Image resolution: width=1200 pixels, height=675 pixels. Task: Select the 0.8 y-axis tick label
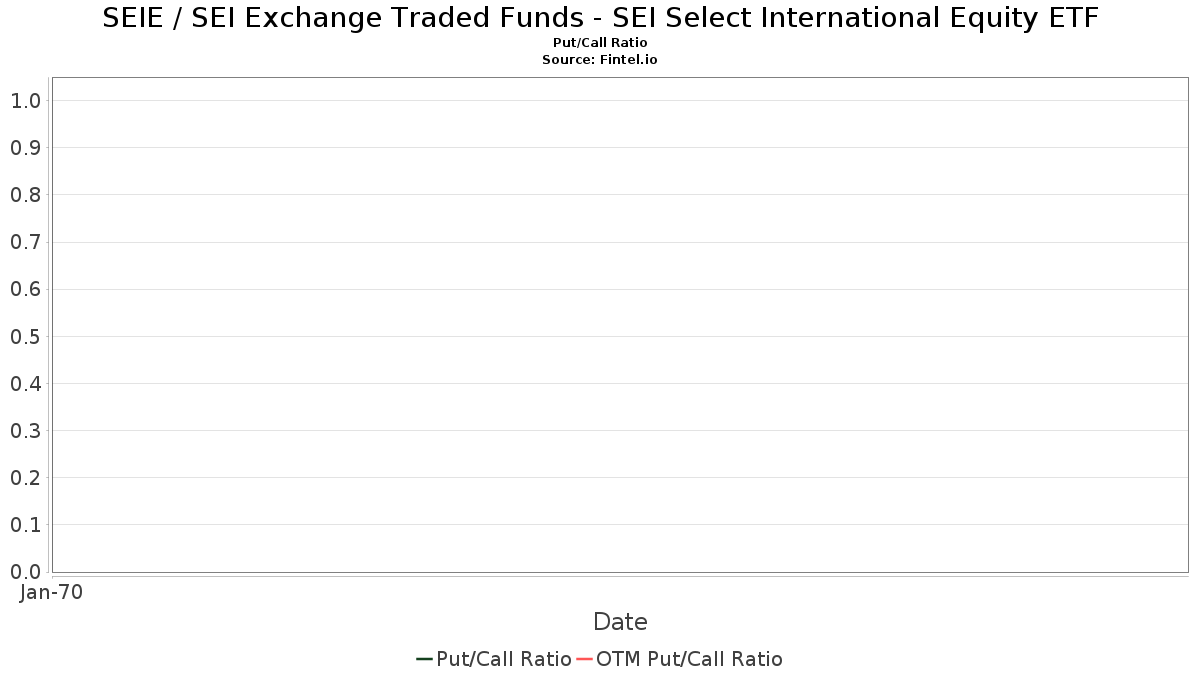[25, 195]
